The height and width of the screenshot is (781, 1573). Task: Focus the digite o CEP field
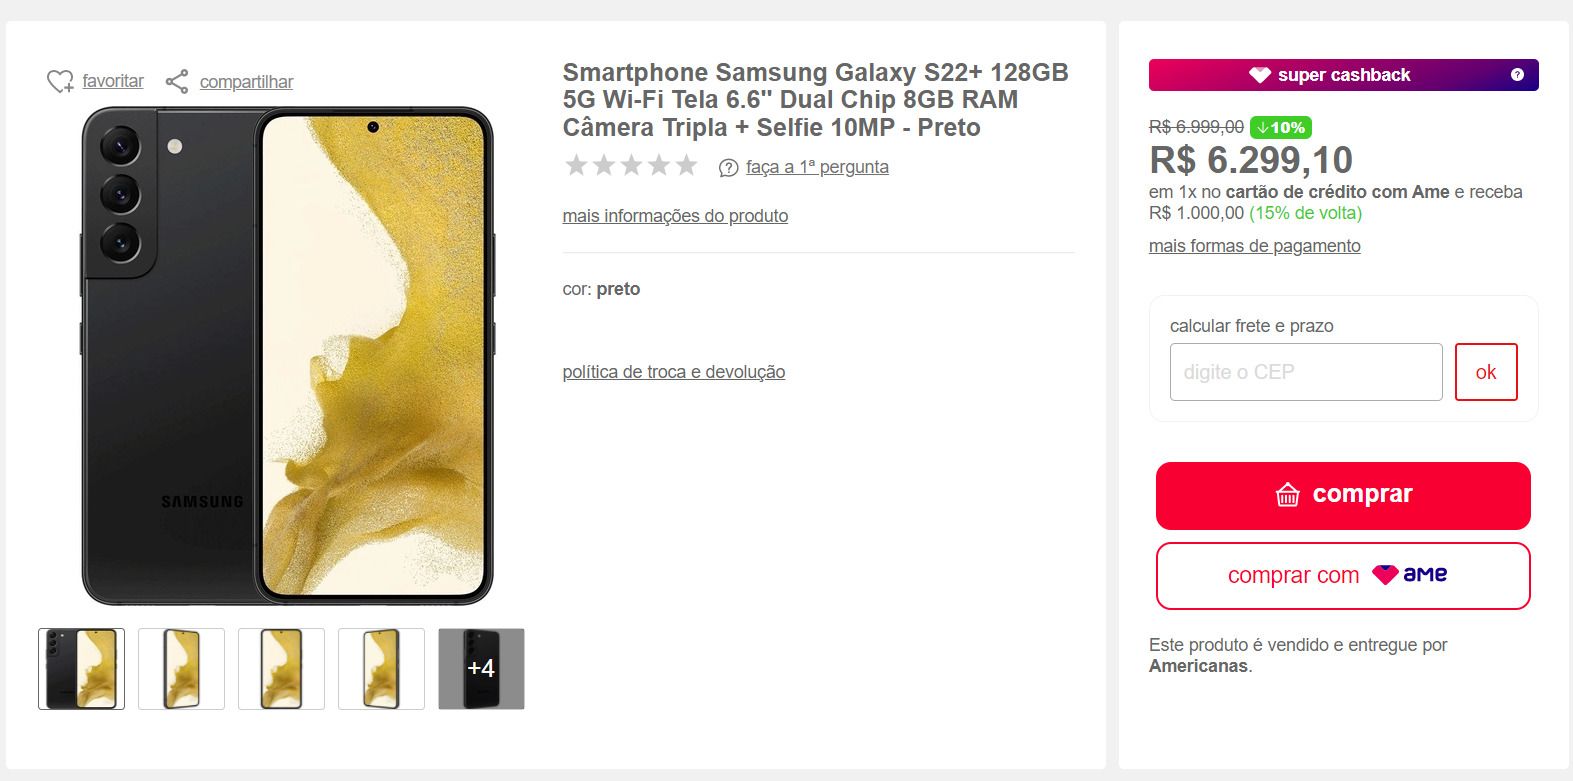1306,372
